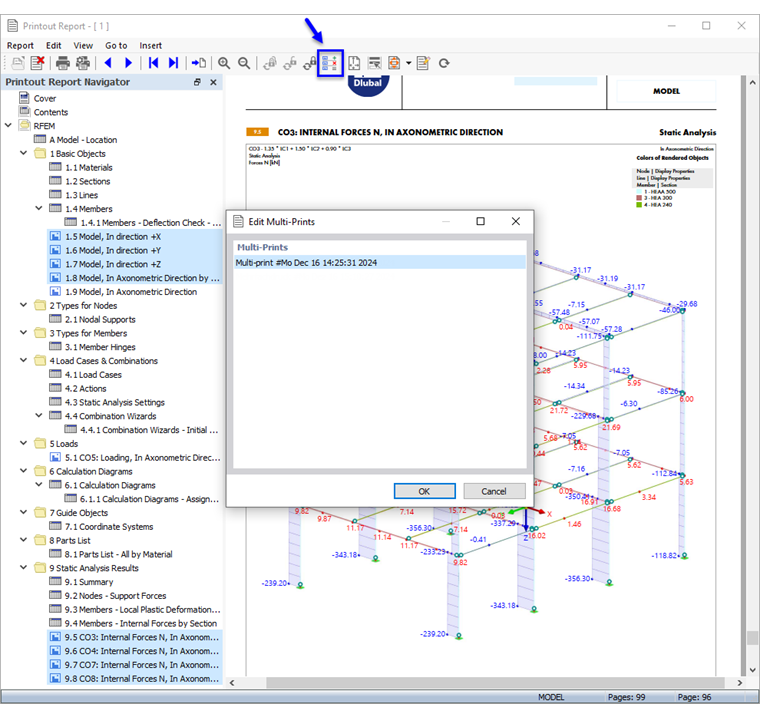Viewport: 760px width, 718px height.
Task: Click Cancel in Edit Multi-Prints dialog
Action: (494, 491)
